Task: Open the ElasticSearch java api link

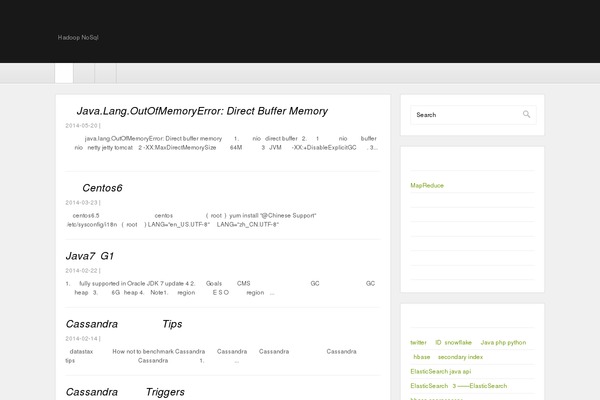Action: pos(440,371)
